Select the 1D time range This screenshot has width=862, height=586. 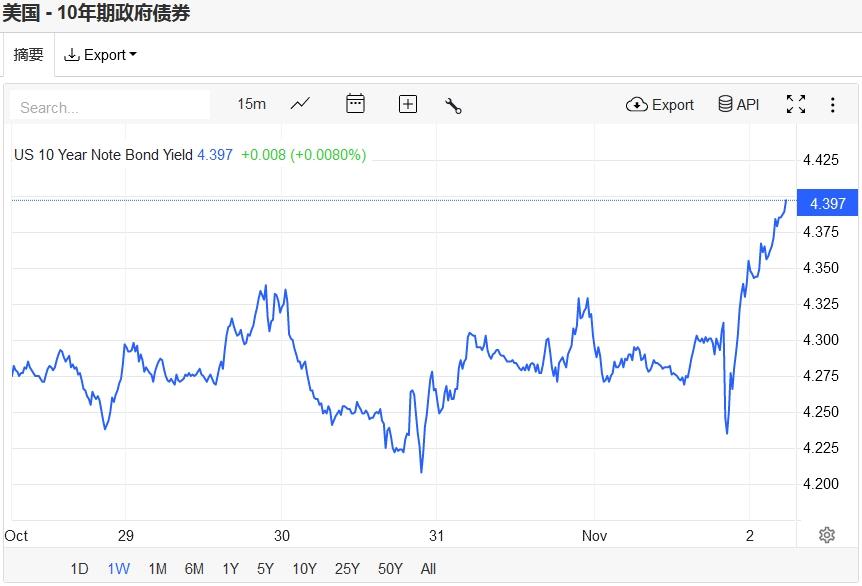click(x=79, y=569)
